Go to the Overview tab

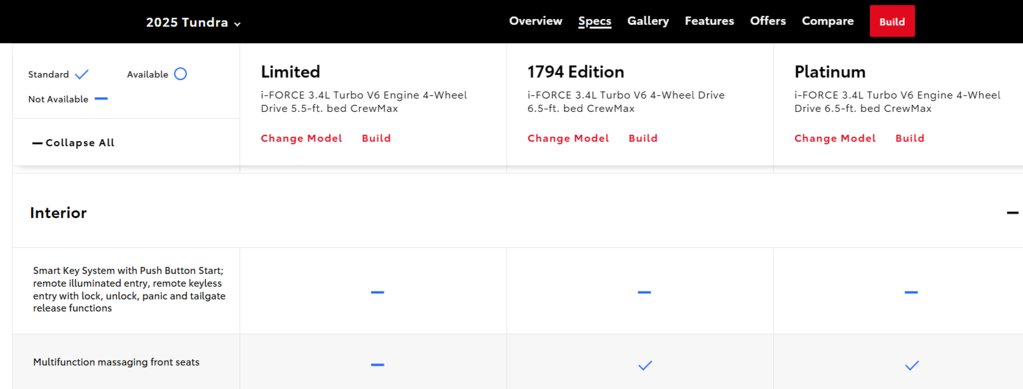[536, 21]
